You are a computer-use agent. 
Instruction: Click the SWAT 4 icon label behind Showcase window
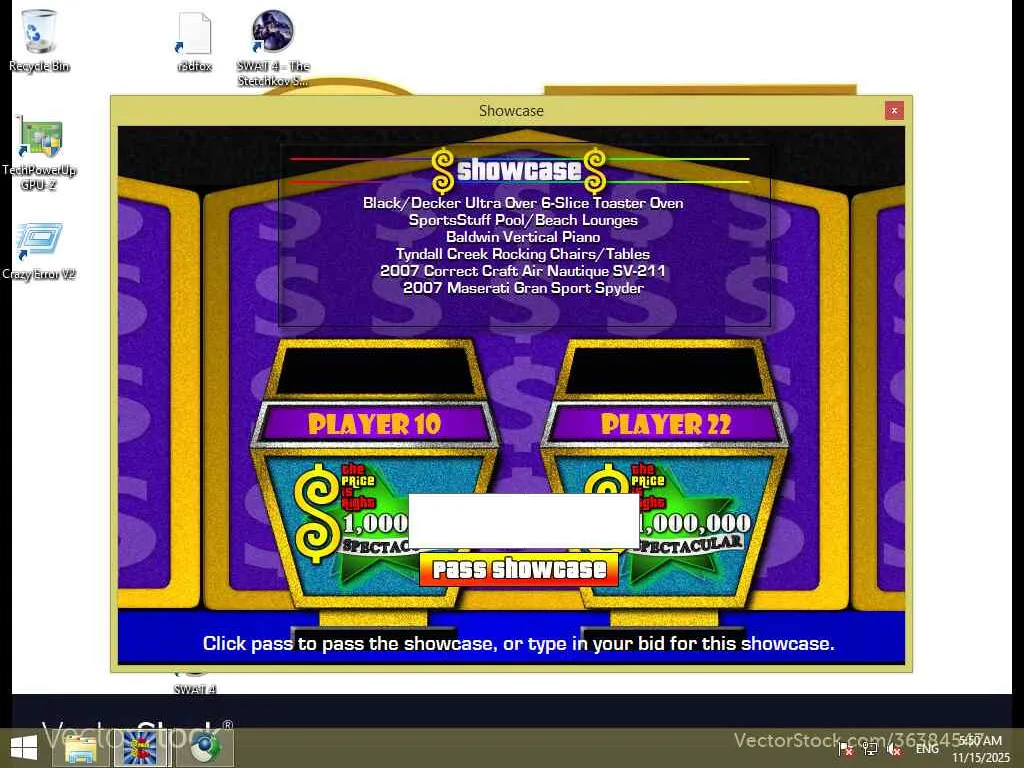195,689
